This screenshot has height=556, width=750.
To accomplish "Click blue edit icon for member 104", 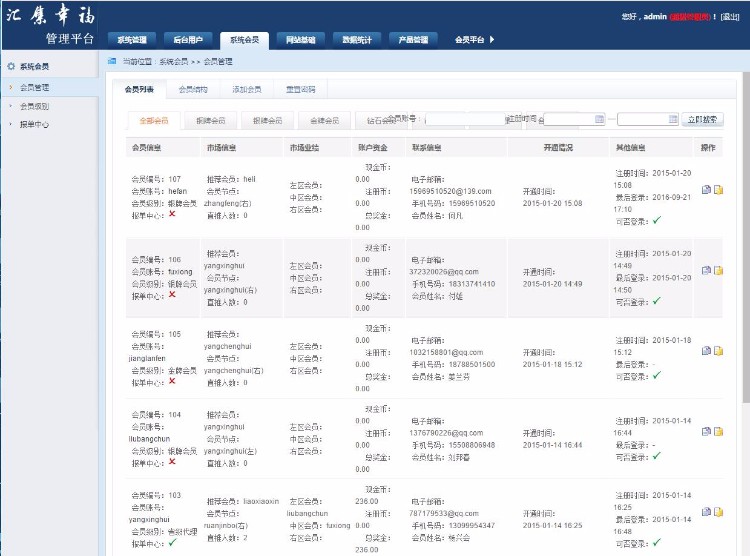I will [x=706, y=431].
